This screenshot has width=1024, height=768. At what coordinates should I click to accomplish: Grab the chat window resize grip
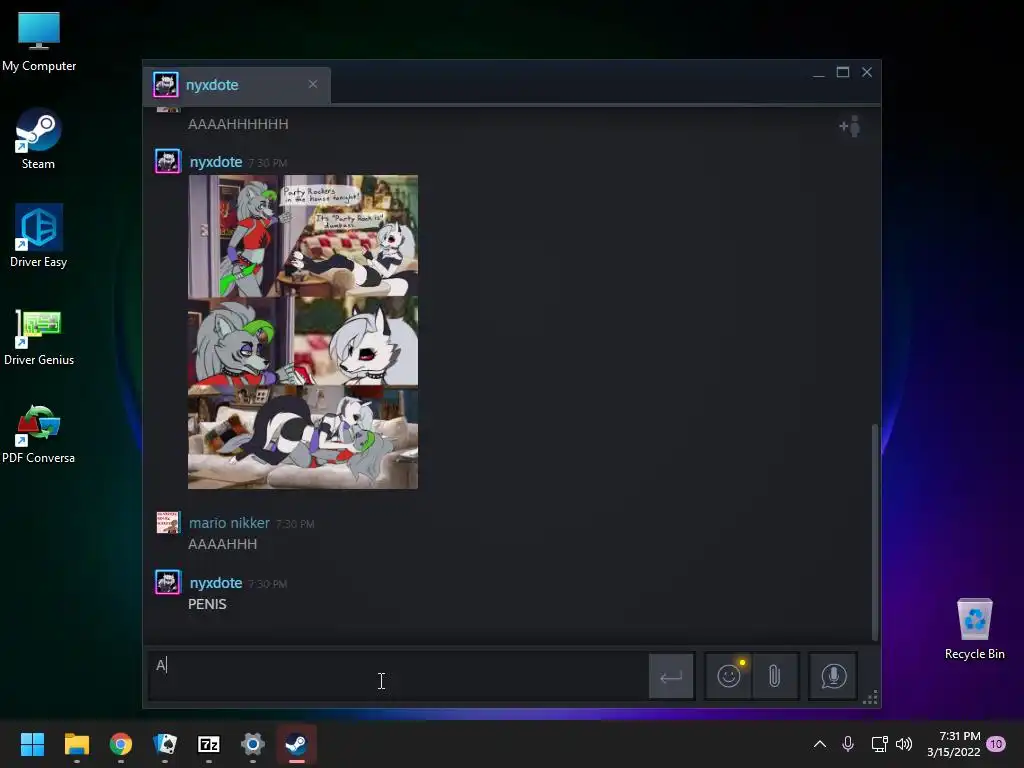(x=871, y=697)
